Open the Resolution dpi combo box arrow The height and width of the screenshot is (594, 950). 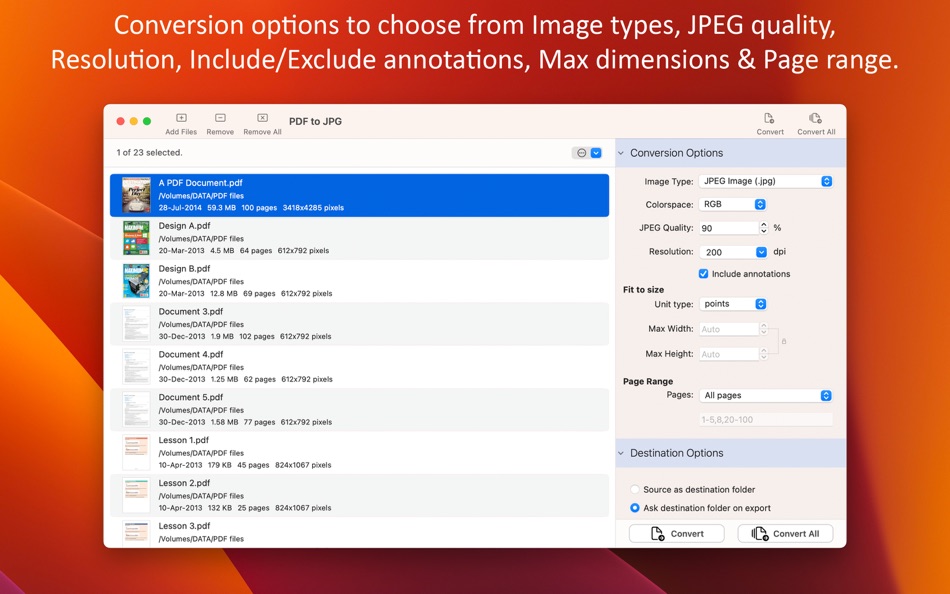click(x=762, y=252)
